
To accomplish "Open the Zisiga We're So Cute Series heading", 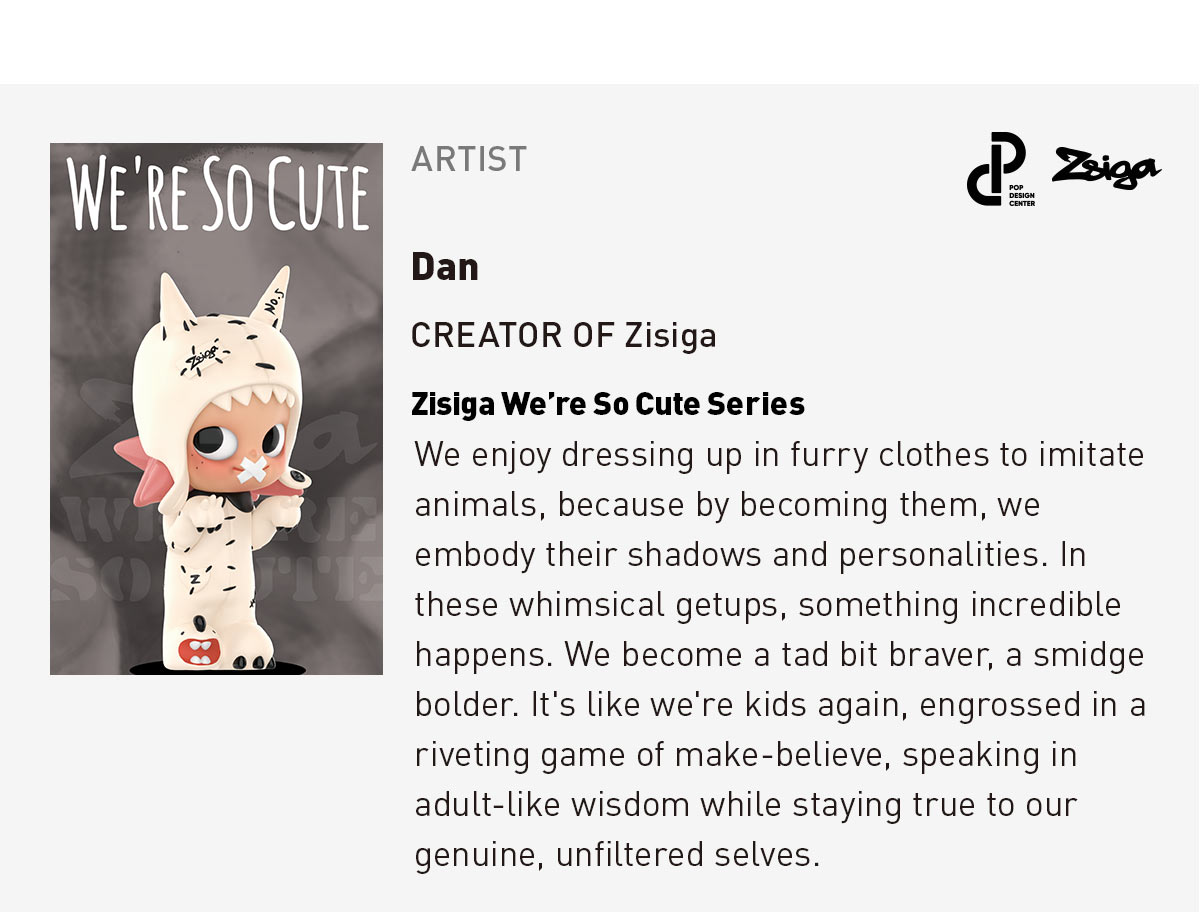I will click(x=608, y=404).
